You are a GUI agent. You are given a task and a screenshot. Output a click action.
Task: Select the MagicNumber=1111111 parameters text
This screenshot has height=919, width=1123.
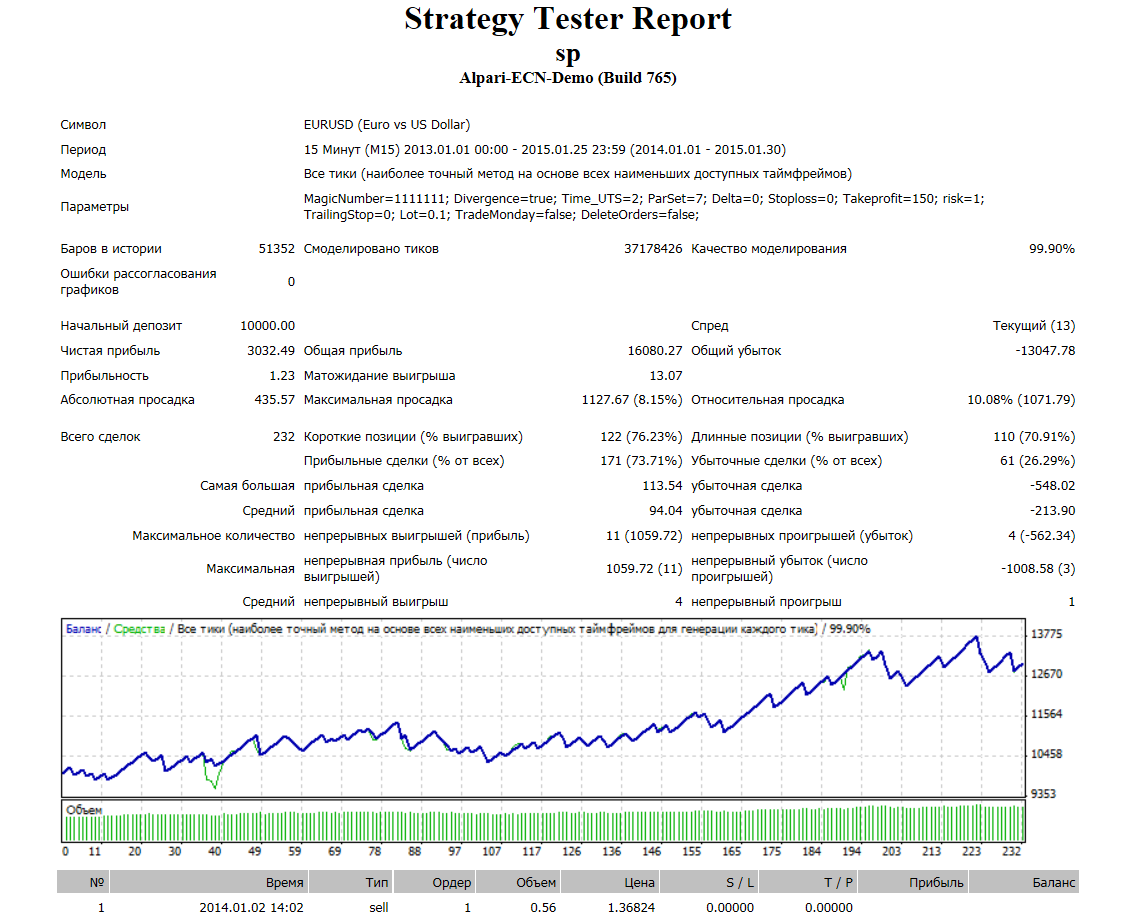click(x=644, y=207)
